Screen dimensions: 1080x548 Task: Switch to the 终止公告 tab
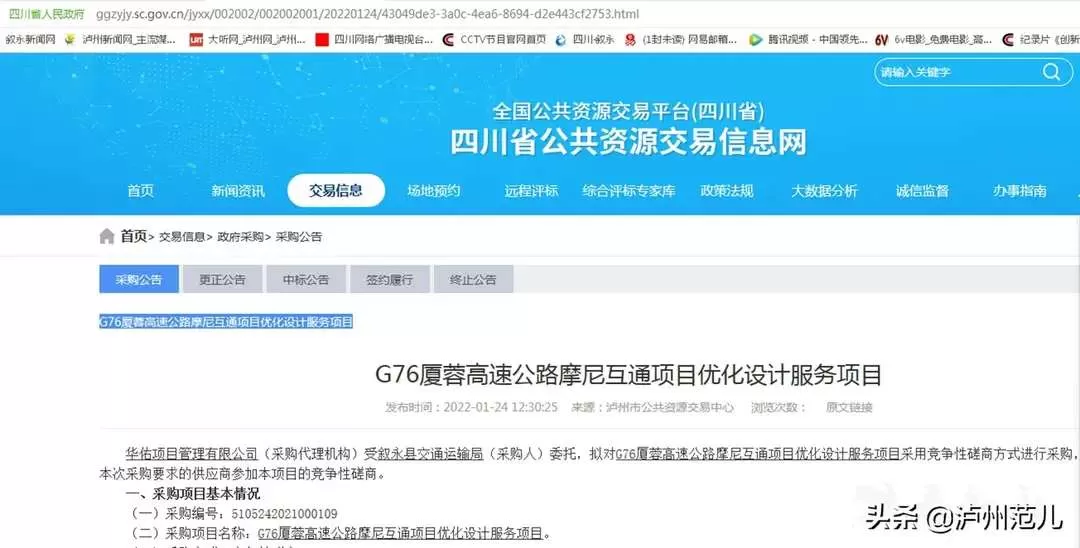tap(473, 280)
